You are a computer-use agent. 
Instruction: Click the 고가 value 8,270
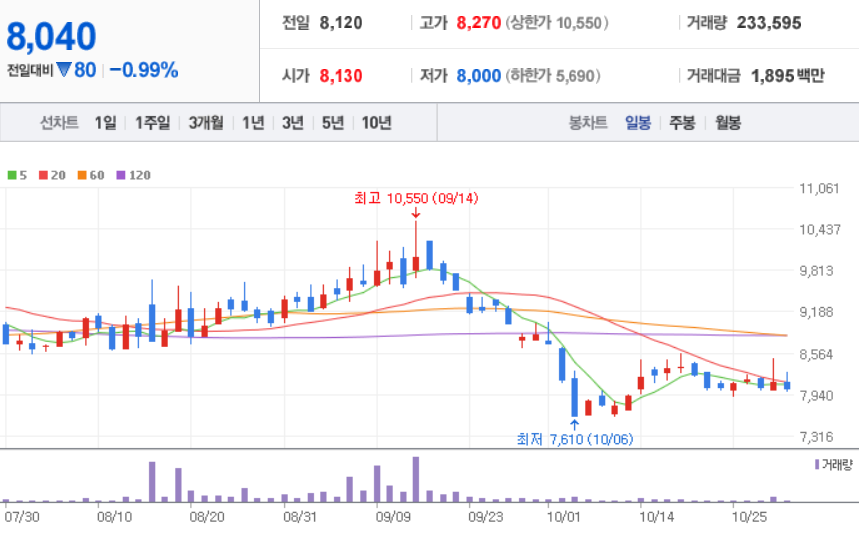click(x=479, y=23)
